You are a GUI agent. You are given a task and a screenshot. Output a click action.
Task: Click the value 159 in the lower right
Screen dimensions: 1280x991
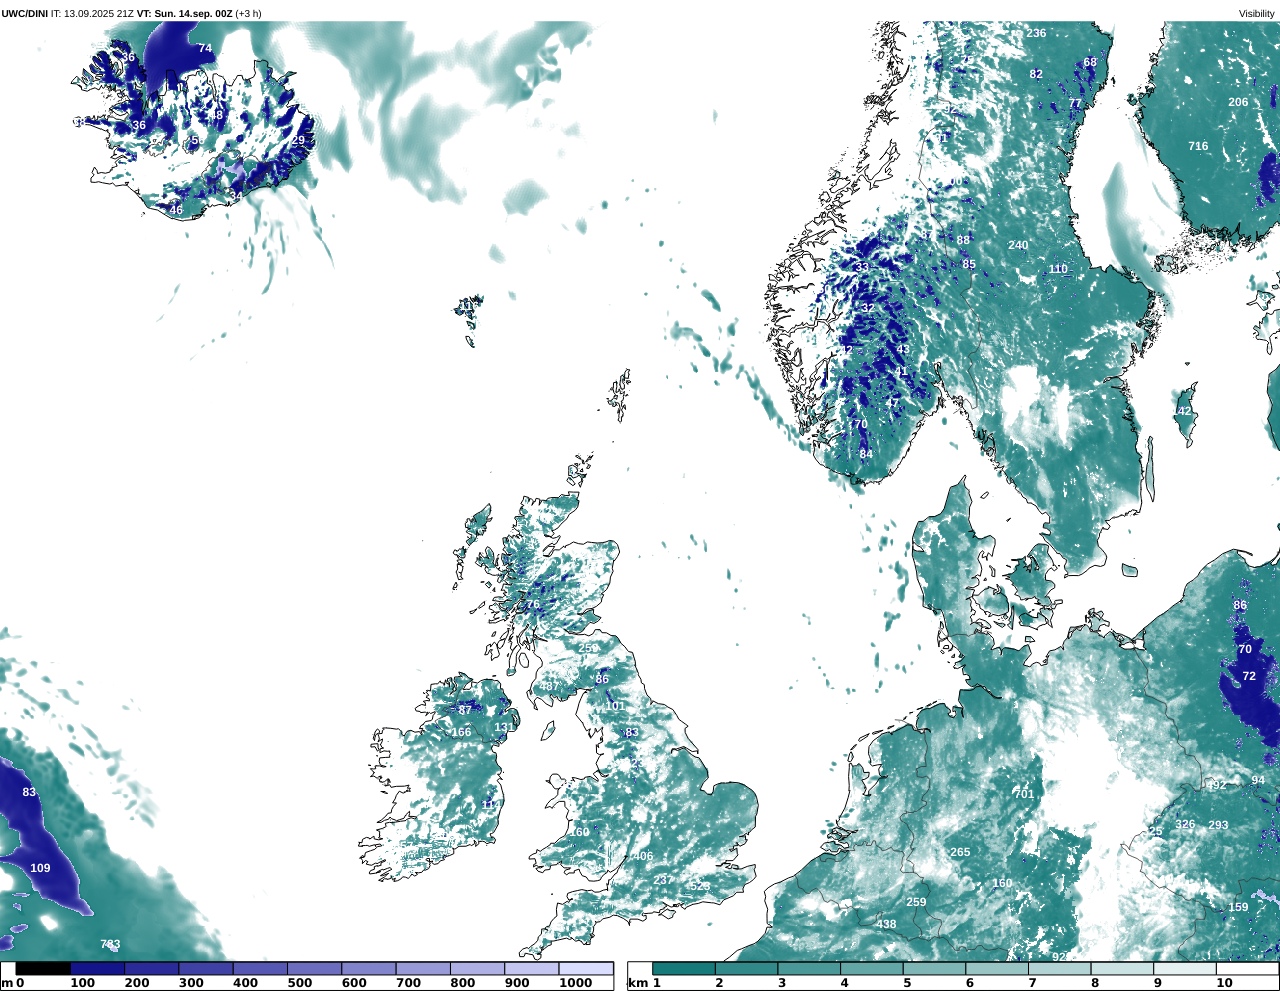tap(1238, 907)
